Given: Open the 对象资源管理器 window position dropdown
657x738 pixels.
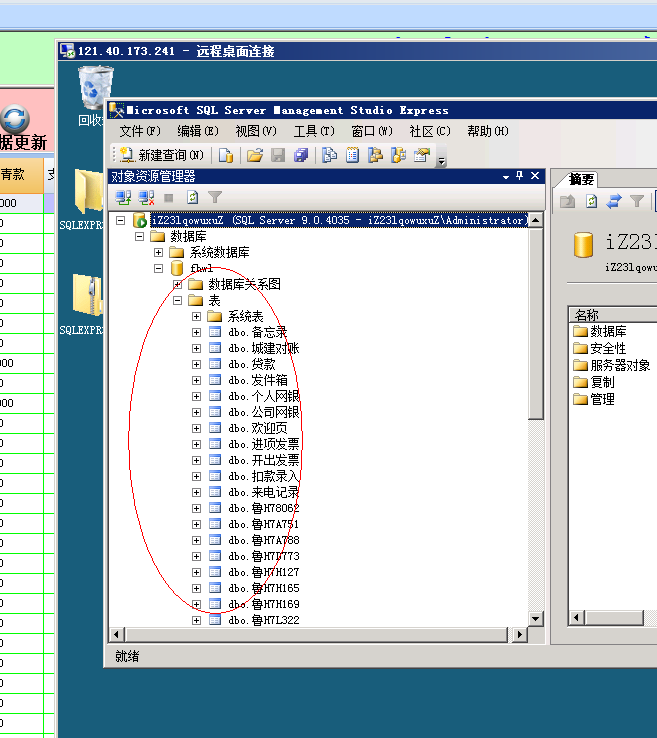Looking at the screenshot, I should 506,177.
